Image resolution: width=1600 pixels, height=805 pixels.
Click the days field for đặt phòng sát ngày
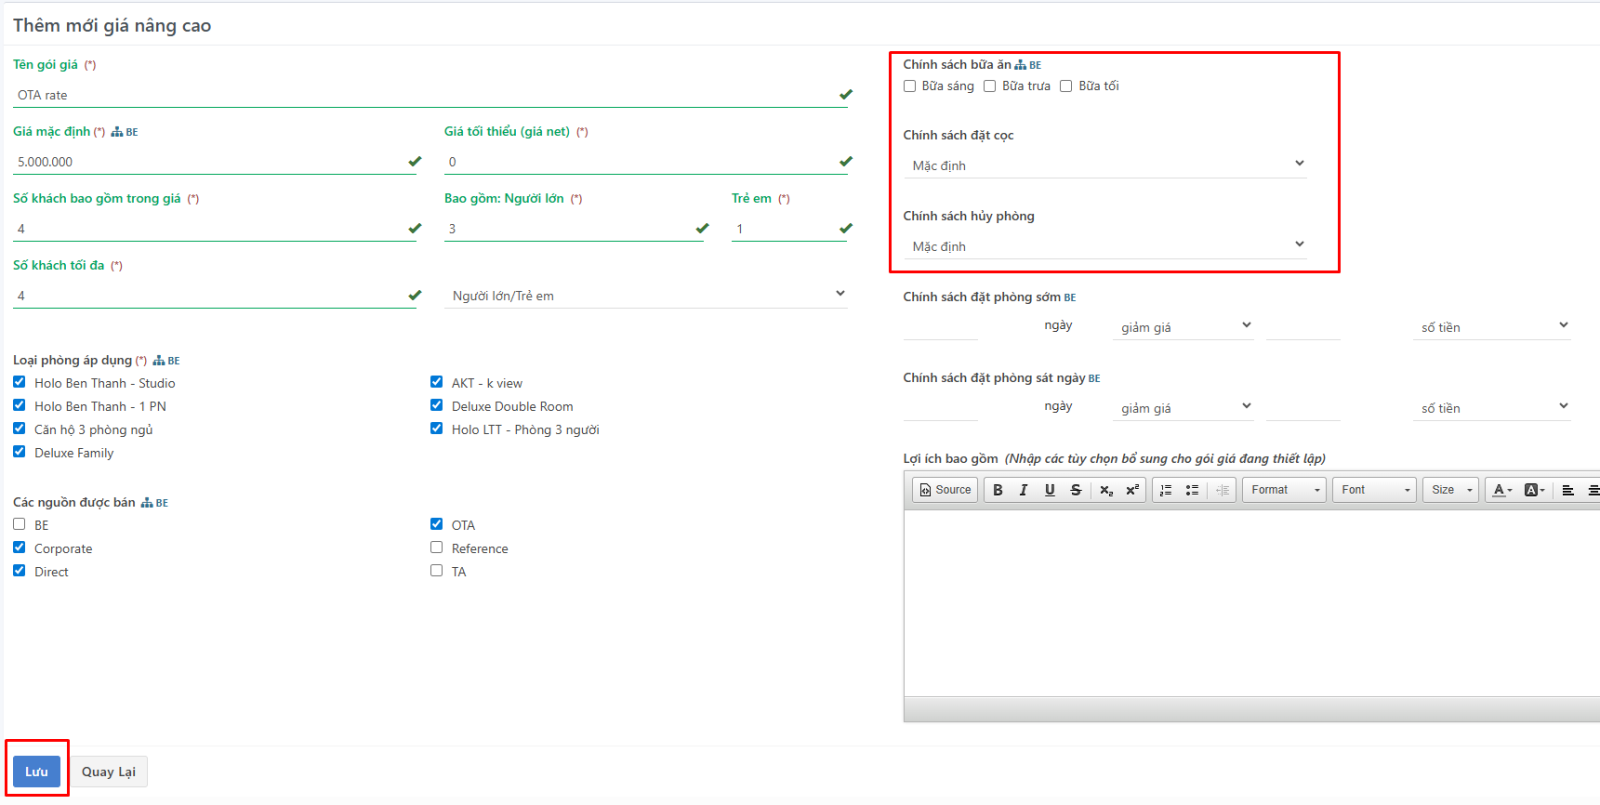[941, 408]
